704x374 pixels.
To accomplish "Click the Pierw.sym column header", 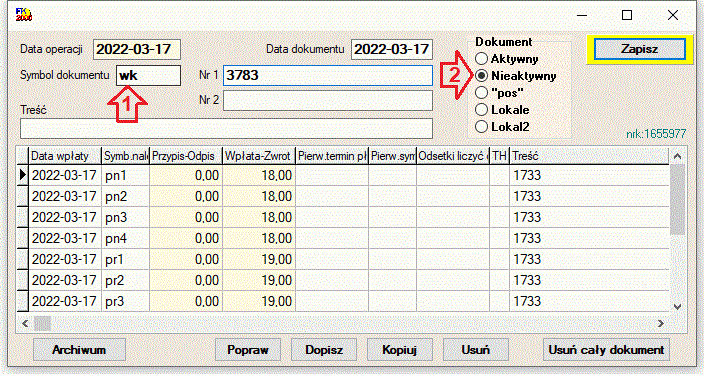I will (392, 156).
